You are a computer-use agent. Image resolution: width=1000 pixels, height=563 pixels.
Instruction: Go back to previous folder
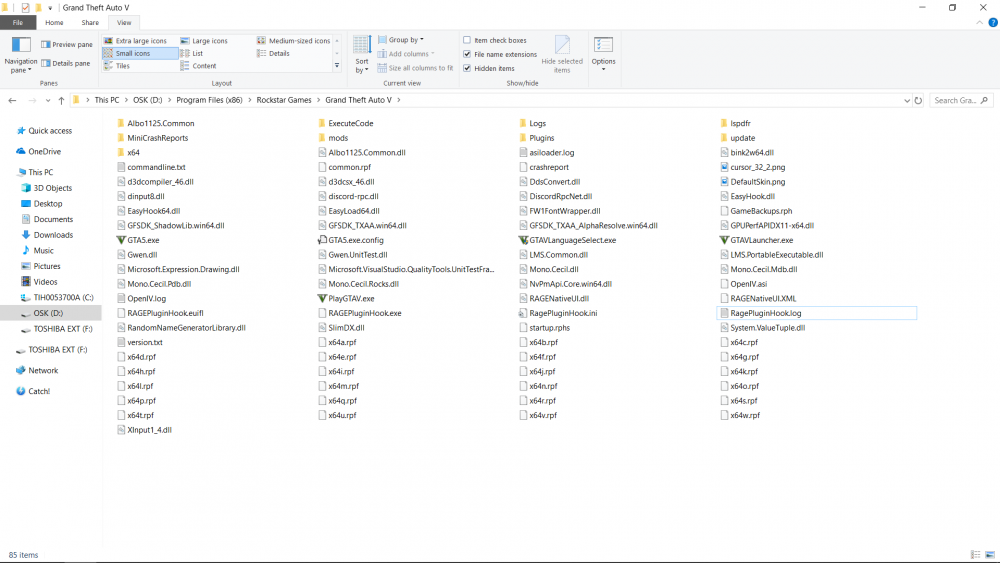[x=12, y=100]
